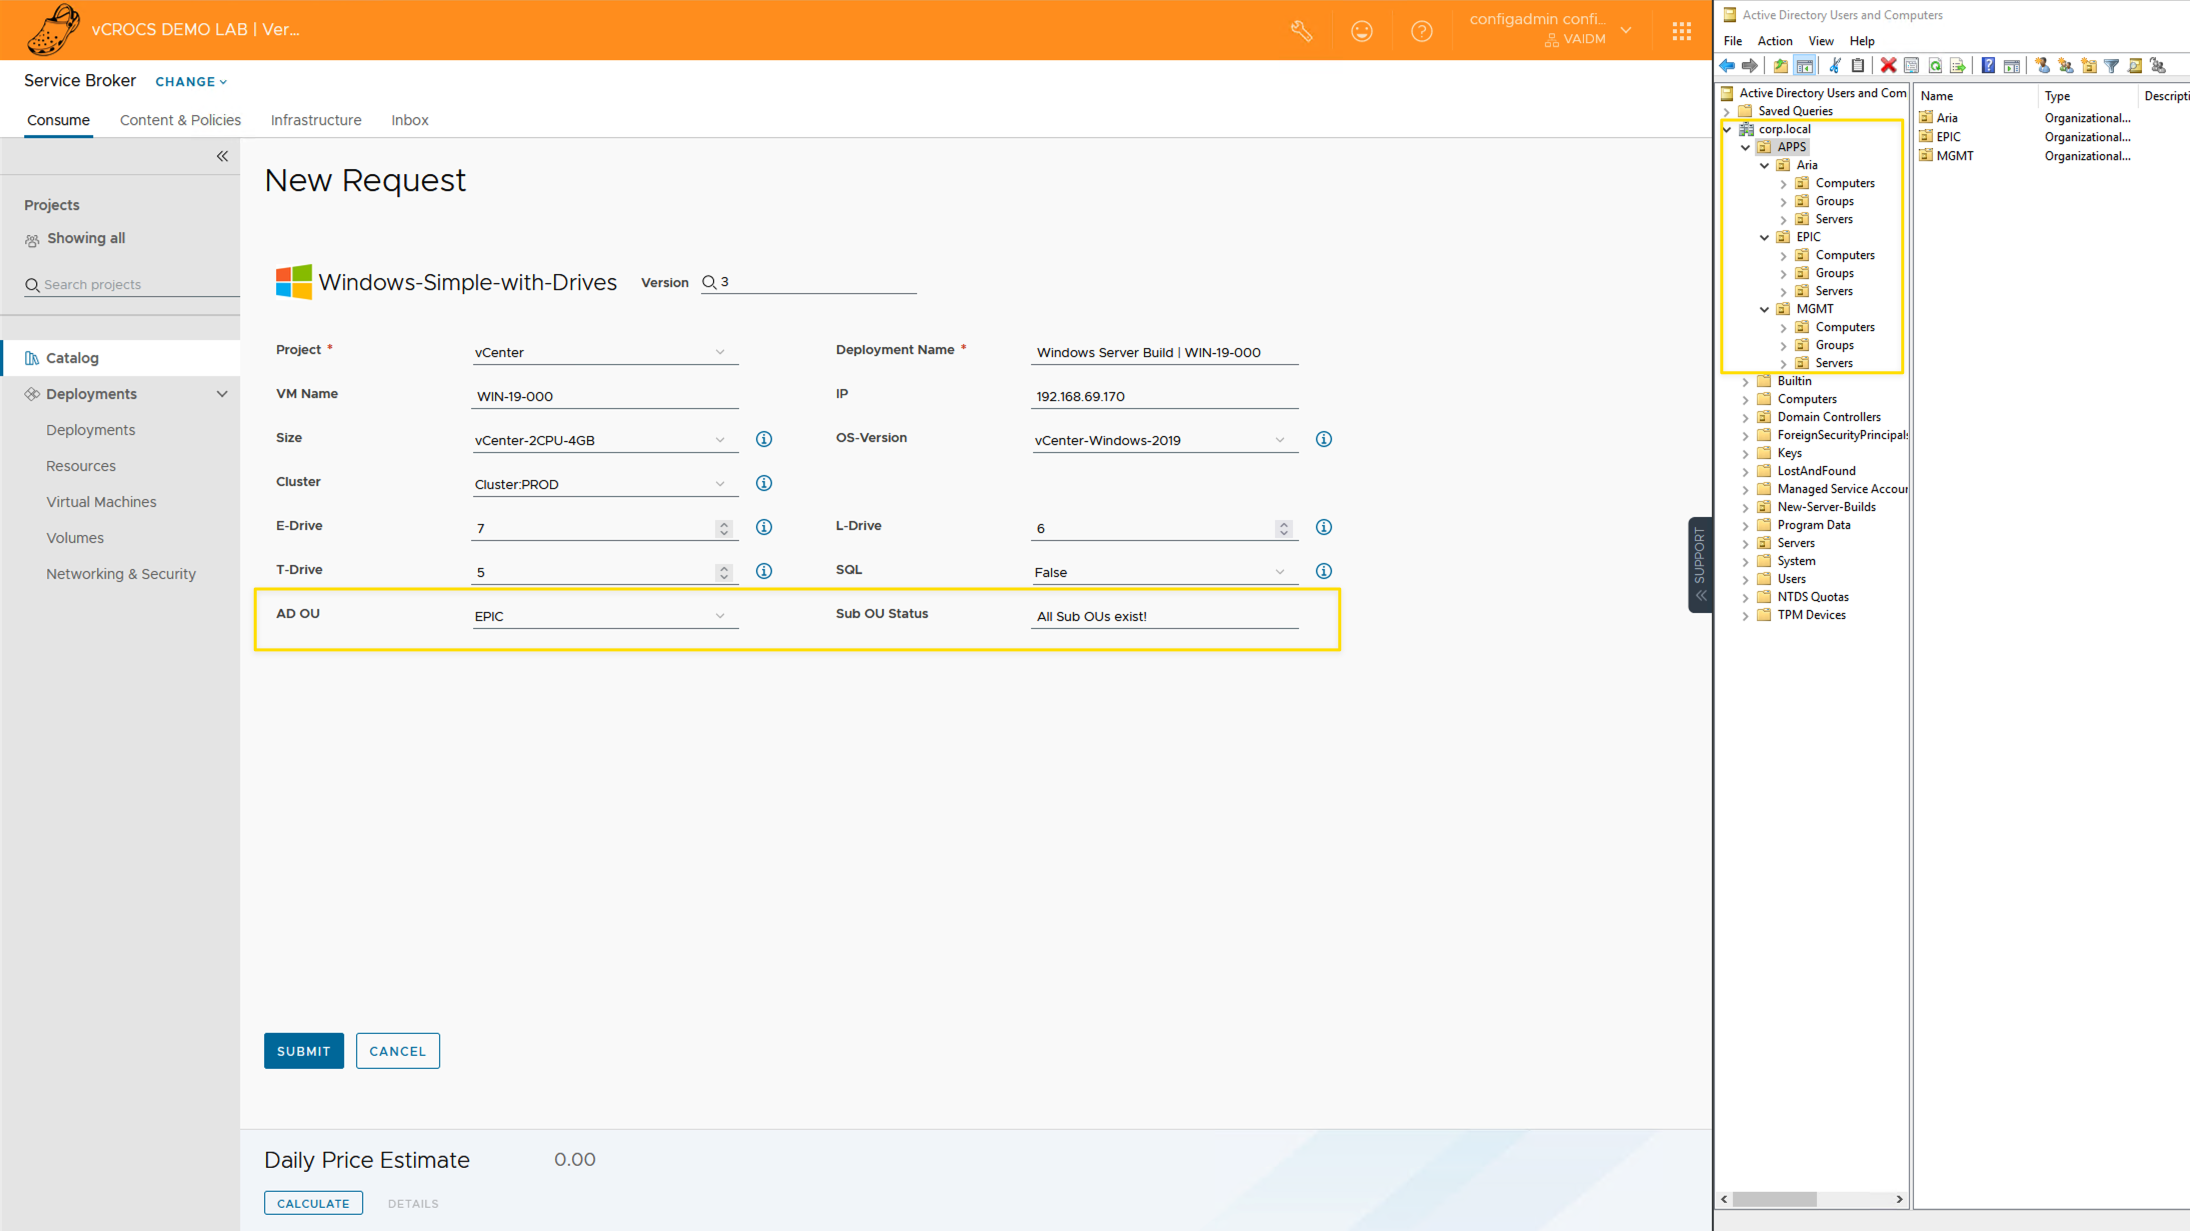Increase the E-Drive stepper value
Viewport: 2190px width, 1231px height.
point(724,523)
